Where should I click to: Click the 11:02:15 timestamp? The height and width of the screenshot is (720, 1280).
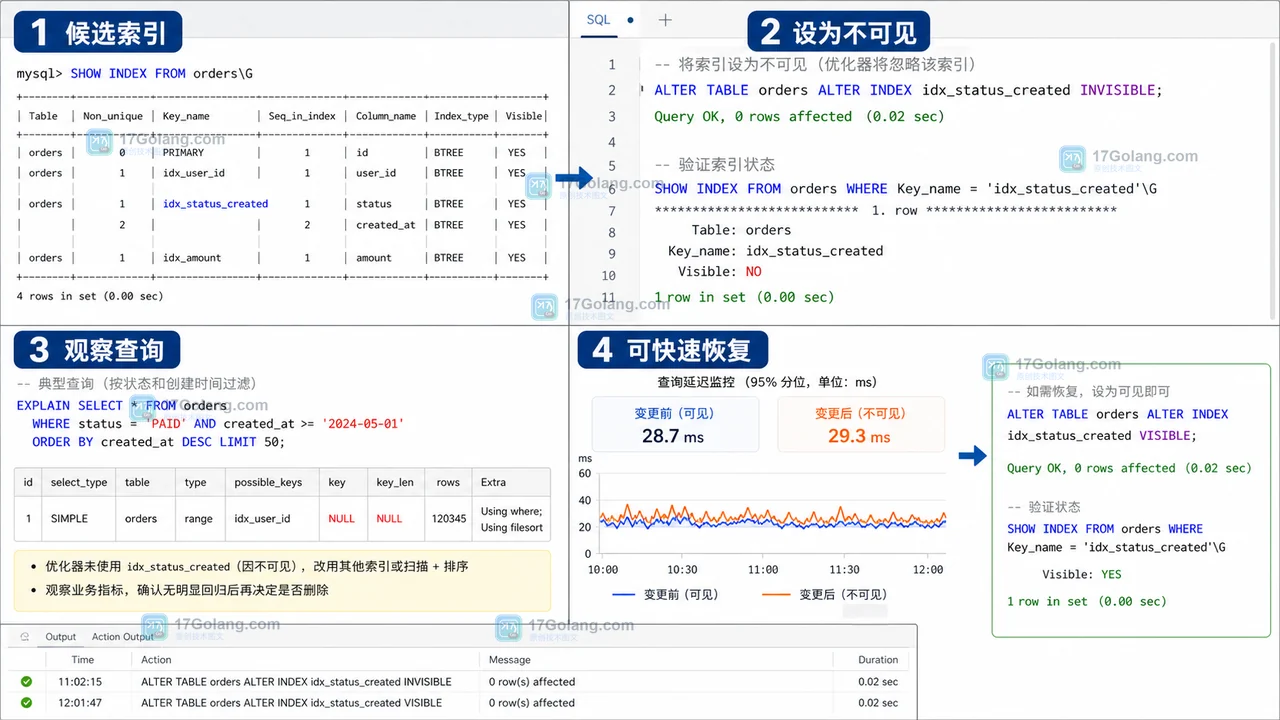pos(80,682)
